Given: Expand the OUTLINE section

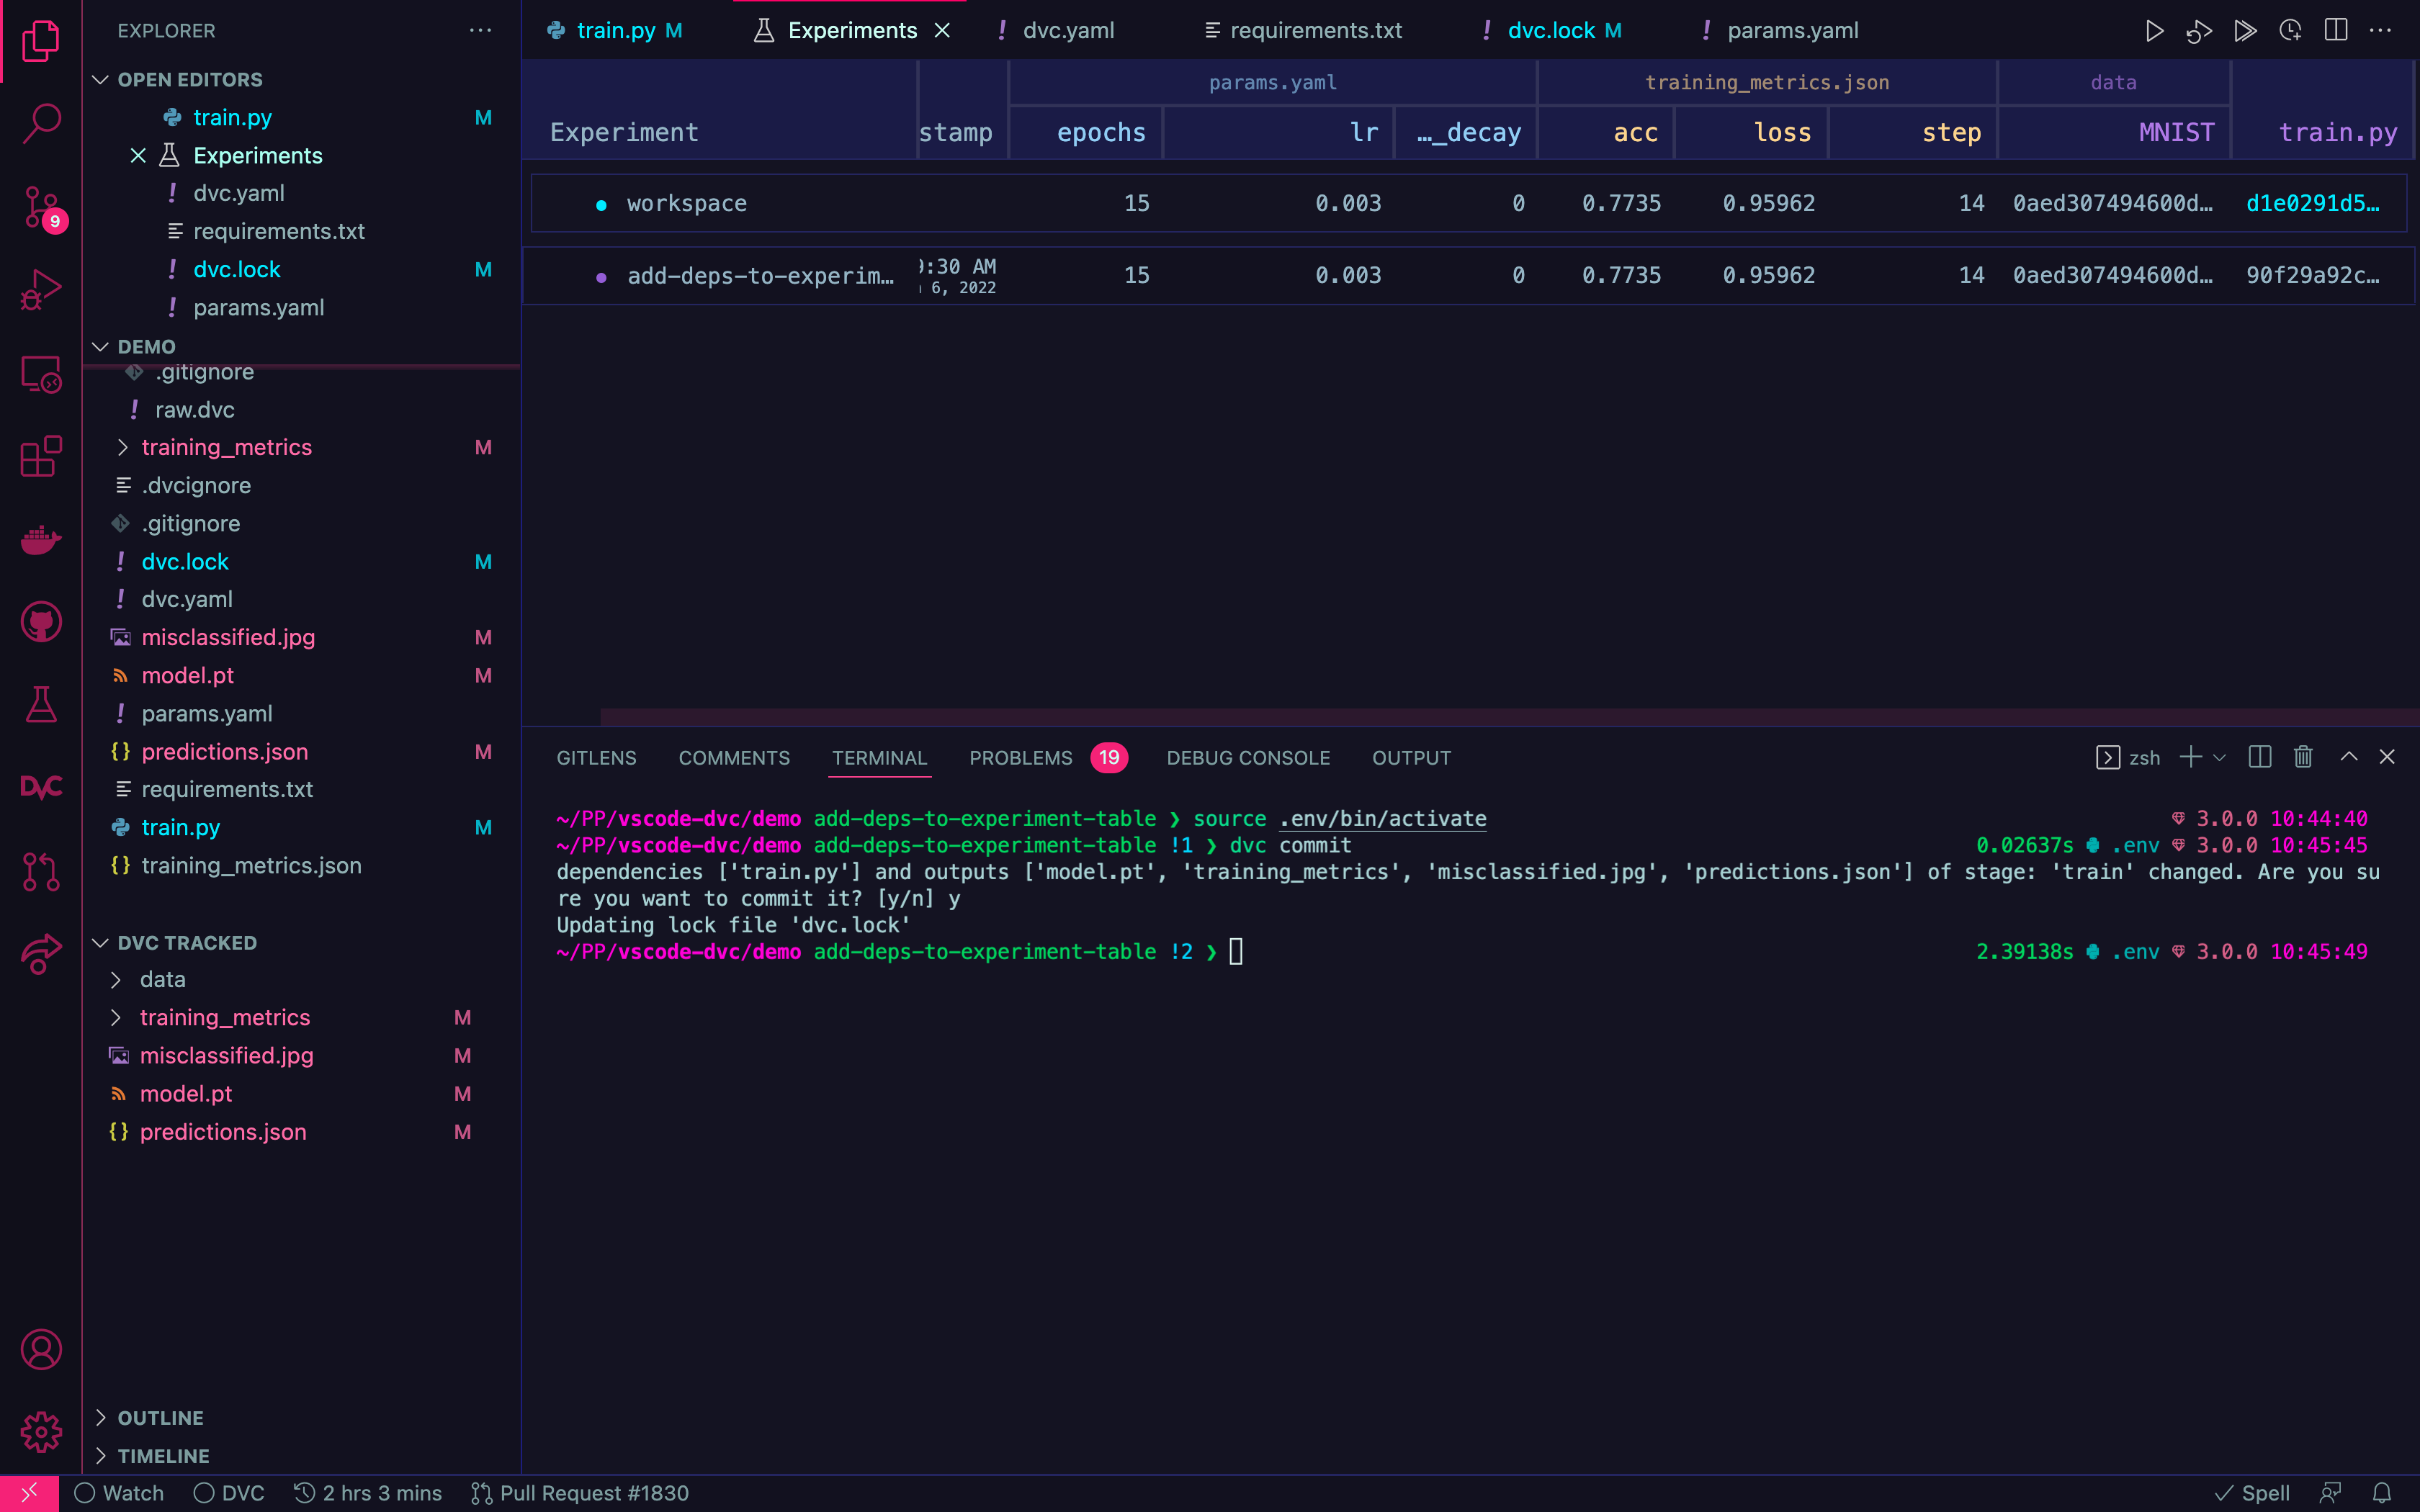Looking at the screenshot, I should pos(160,1417).
